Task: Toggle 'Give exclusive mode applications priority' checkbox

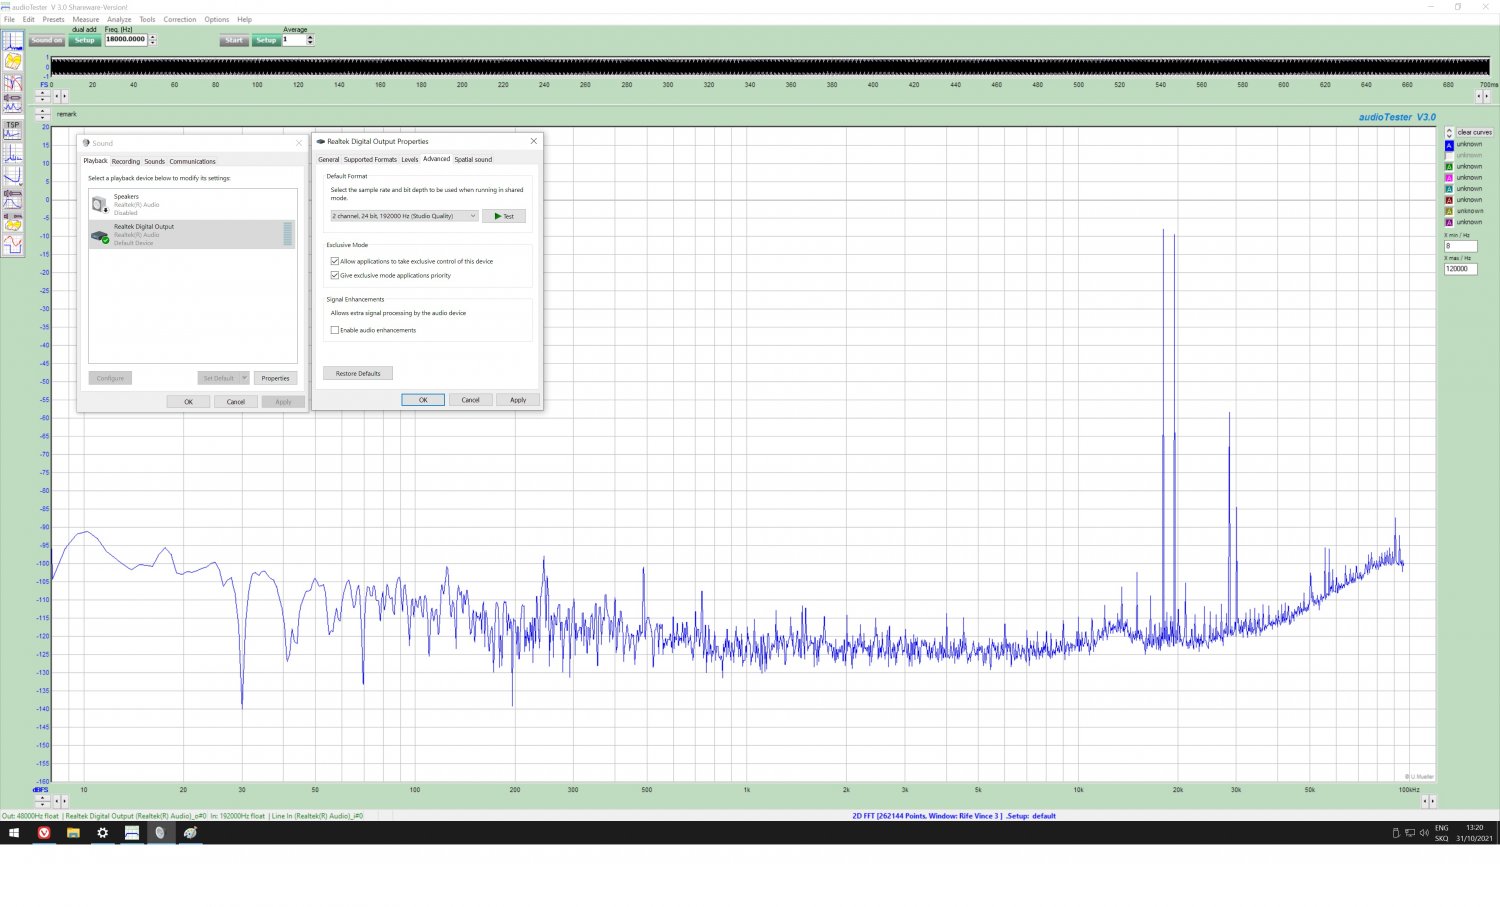Action: click(x=335, y=275)
